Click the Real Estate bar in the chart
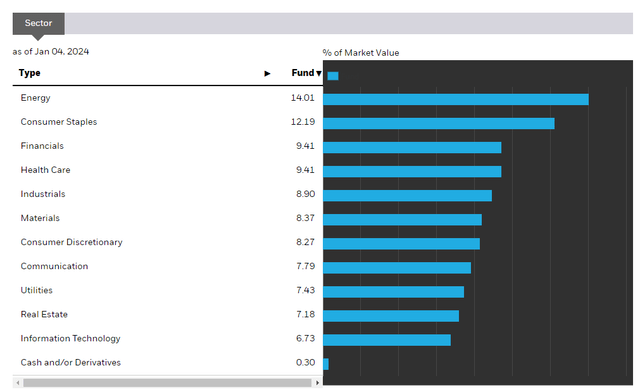Screen dimensions: 640x392 (391, 316)
